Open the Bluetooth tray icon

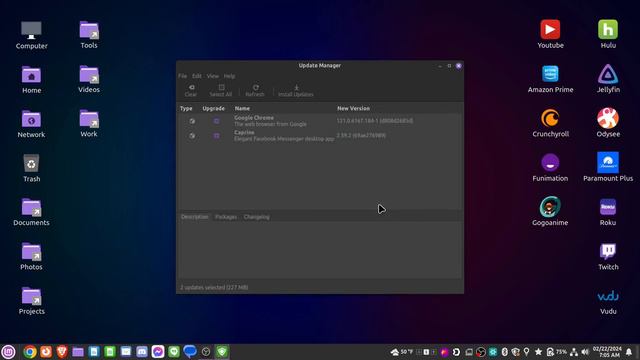(504, 351)
